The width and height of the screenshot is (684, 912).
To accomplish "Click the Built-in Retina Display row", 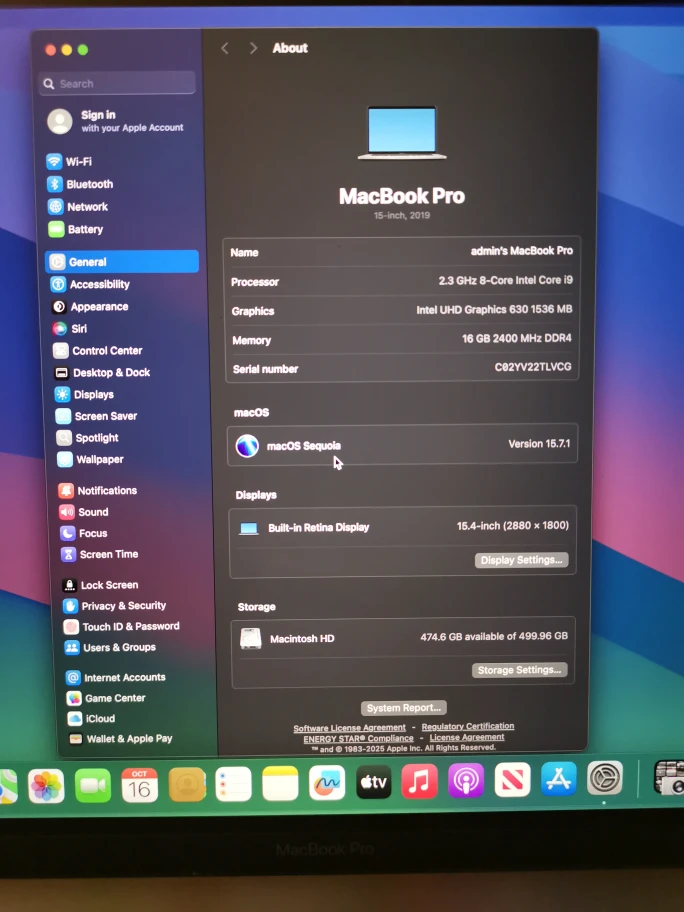I will [x=403, y=527].
